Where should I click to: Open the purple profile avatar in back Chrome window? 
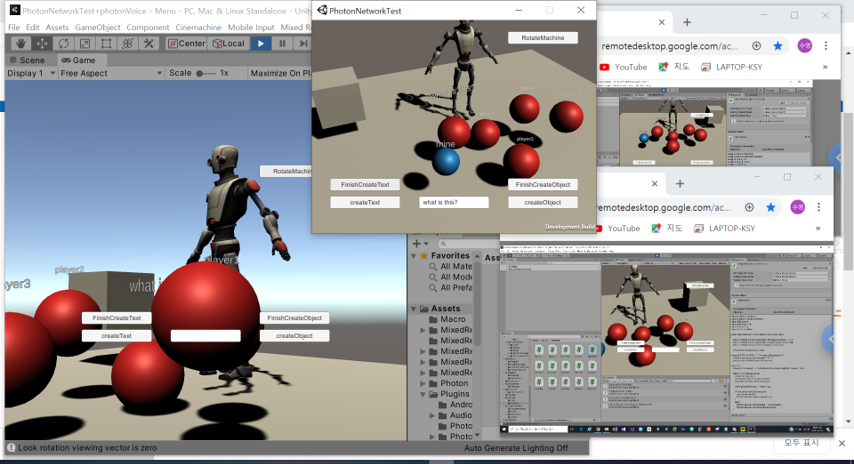[x=804, y=46]
